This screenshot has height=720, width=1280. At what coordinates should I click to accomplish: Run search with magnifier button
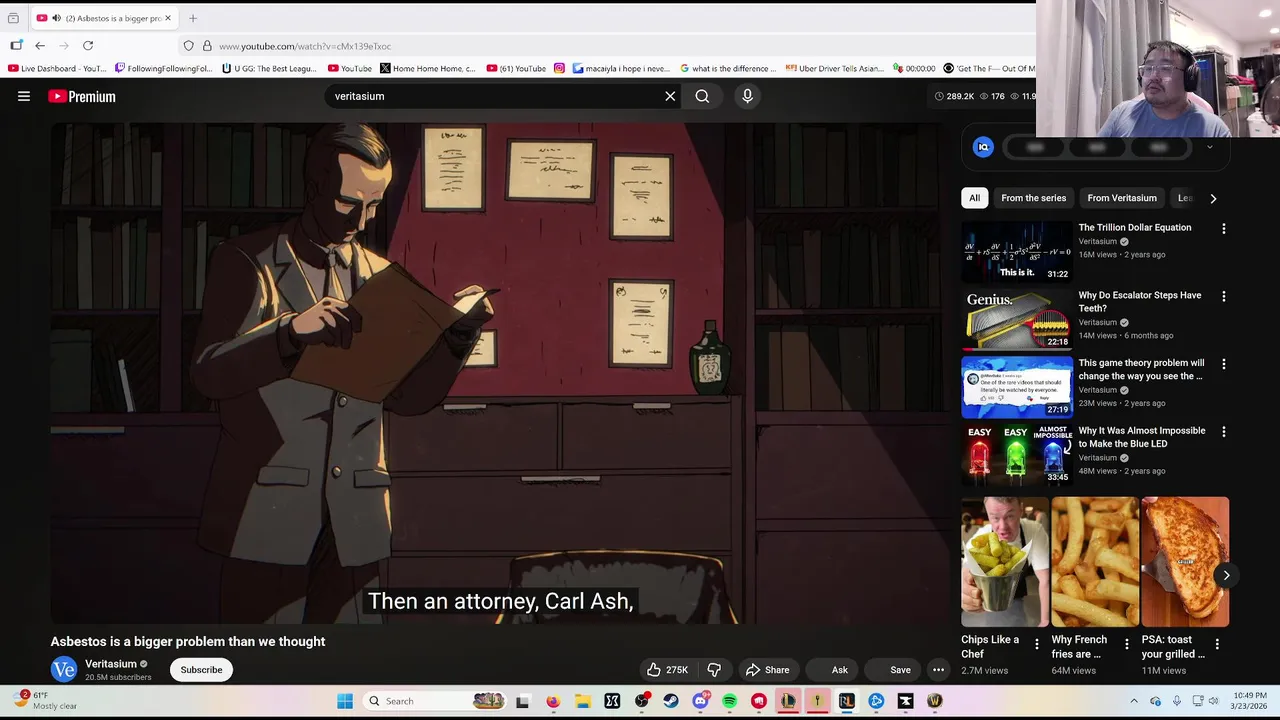(x=702, y=96)
